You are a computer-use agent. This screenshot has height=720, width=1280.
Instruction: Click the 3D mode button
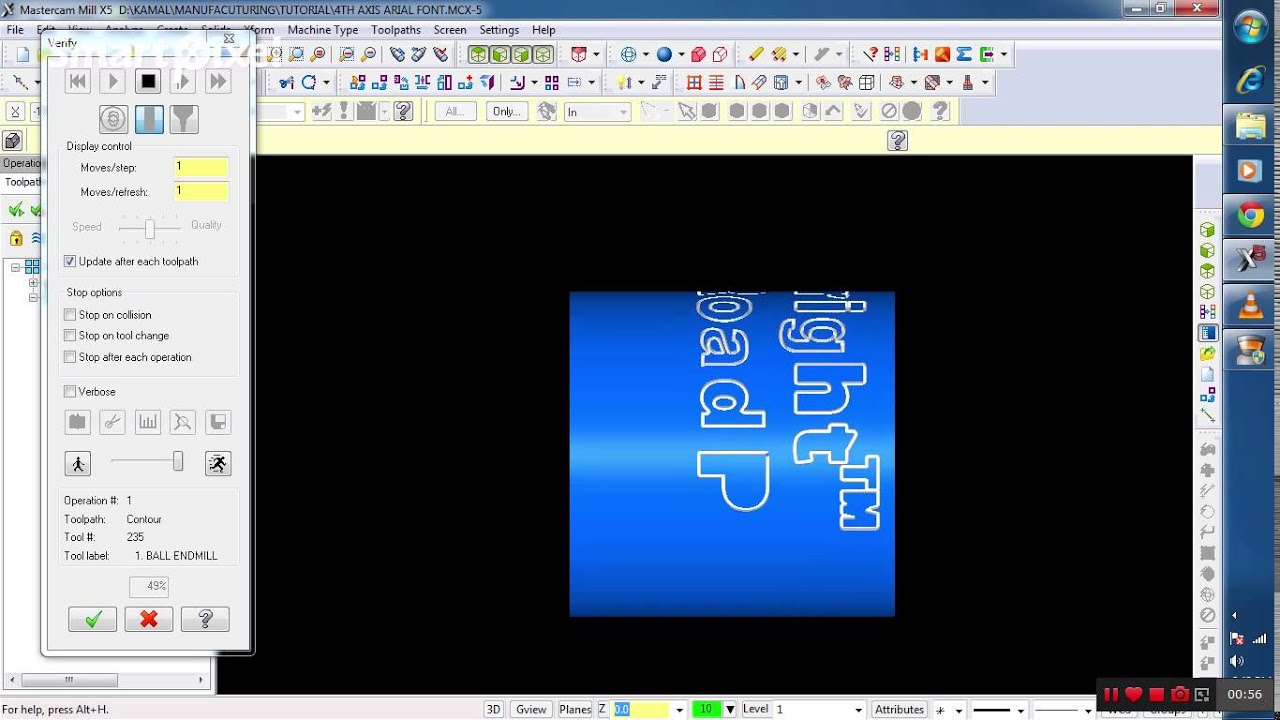(493, 709)
